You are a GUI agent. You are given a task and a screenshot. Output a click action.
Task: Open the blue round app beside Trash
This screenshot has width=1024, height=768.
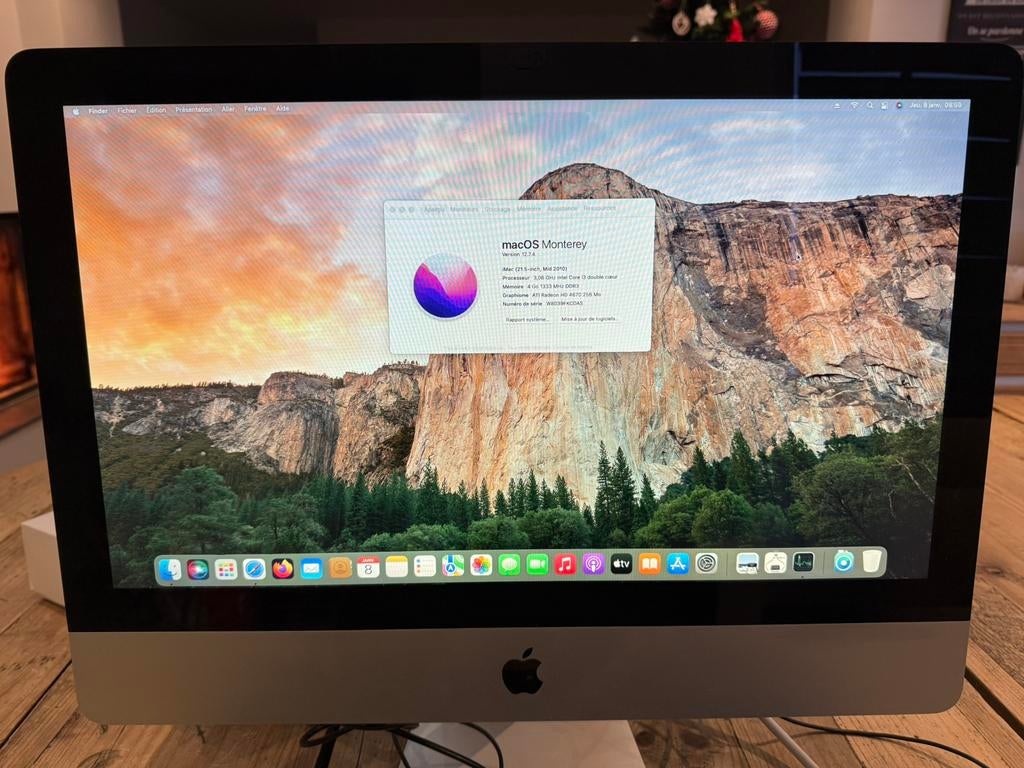(x=844, y=561)
